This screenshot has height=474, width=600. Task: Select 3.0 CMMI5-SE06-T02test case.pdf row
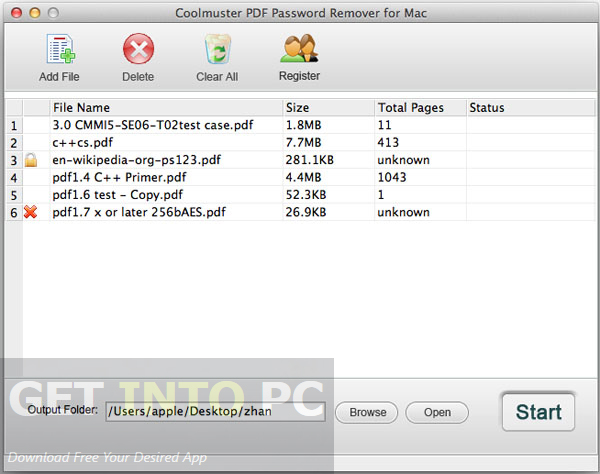tap(300, 125)
